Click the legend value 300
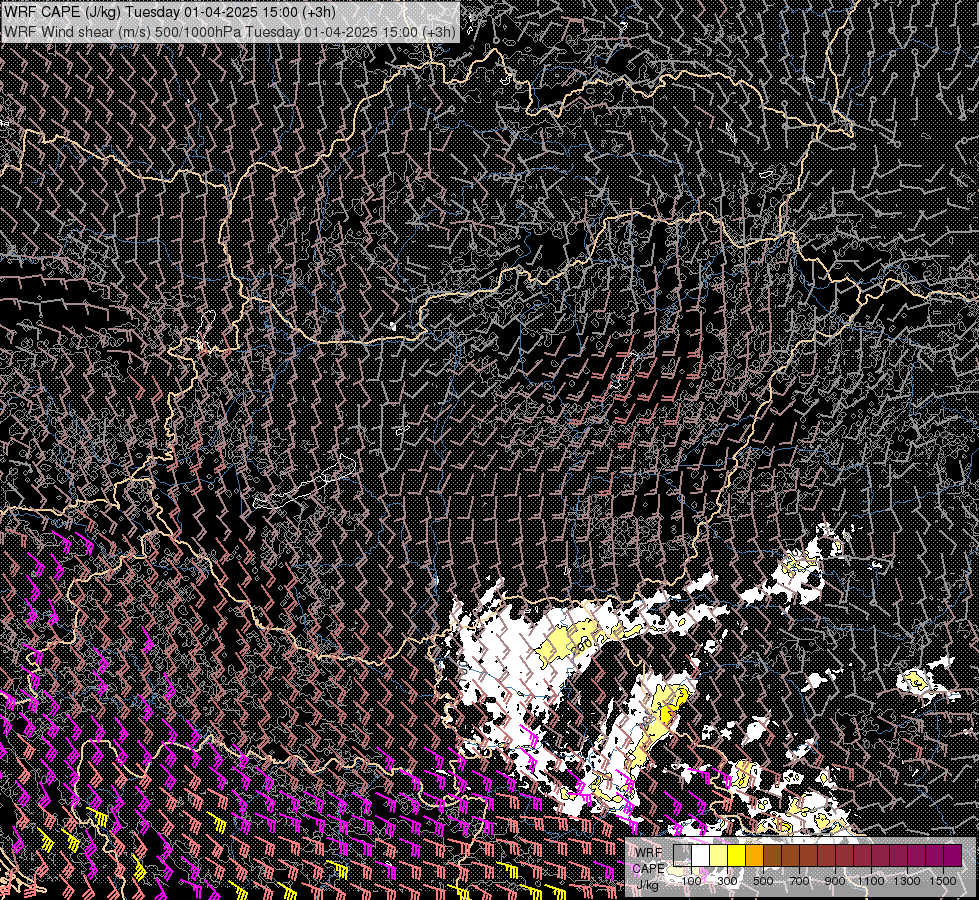The width and height of the screenshot is (979, 900). [x=727, y=881]
